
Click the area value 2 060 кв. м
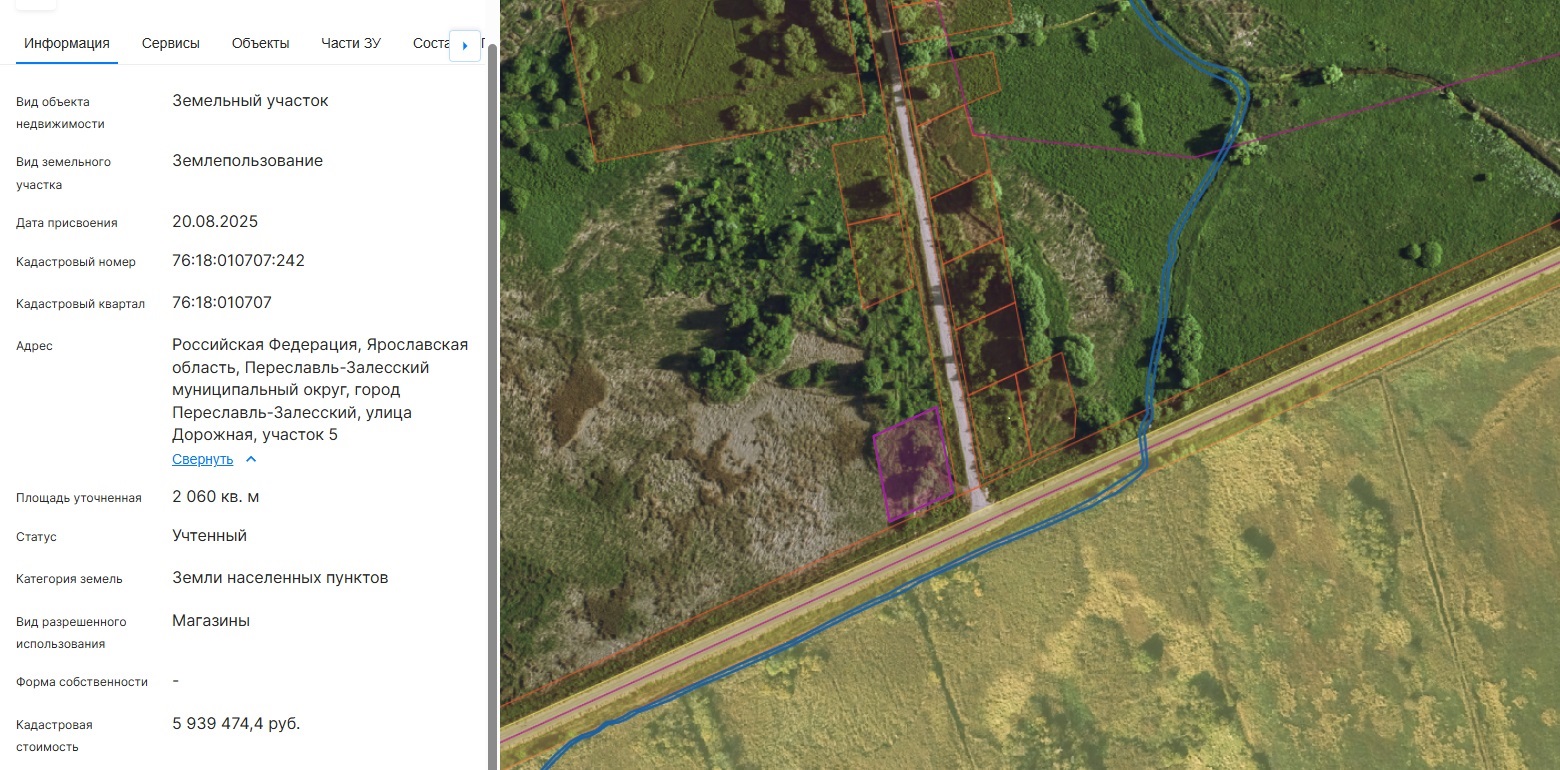click(x=215, y=497)
